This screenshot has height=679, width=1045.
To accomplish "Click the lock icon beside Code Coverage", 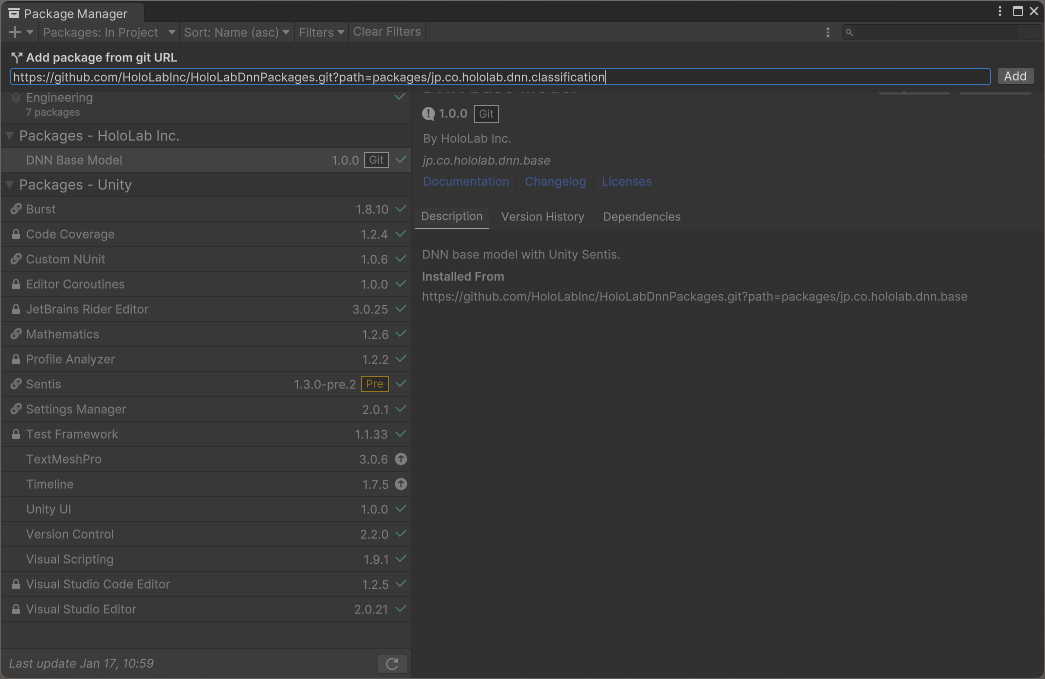I will [16, 234].
